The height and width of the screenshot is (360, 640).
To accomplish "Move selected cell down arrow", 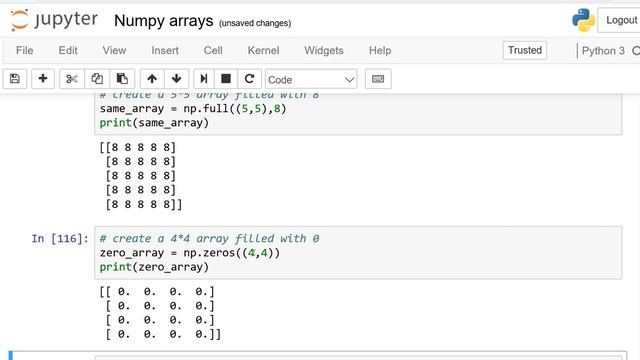I will (x=176, y=79).
